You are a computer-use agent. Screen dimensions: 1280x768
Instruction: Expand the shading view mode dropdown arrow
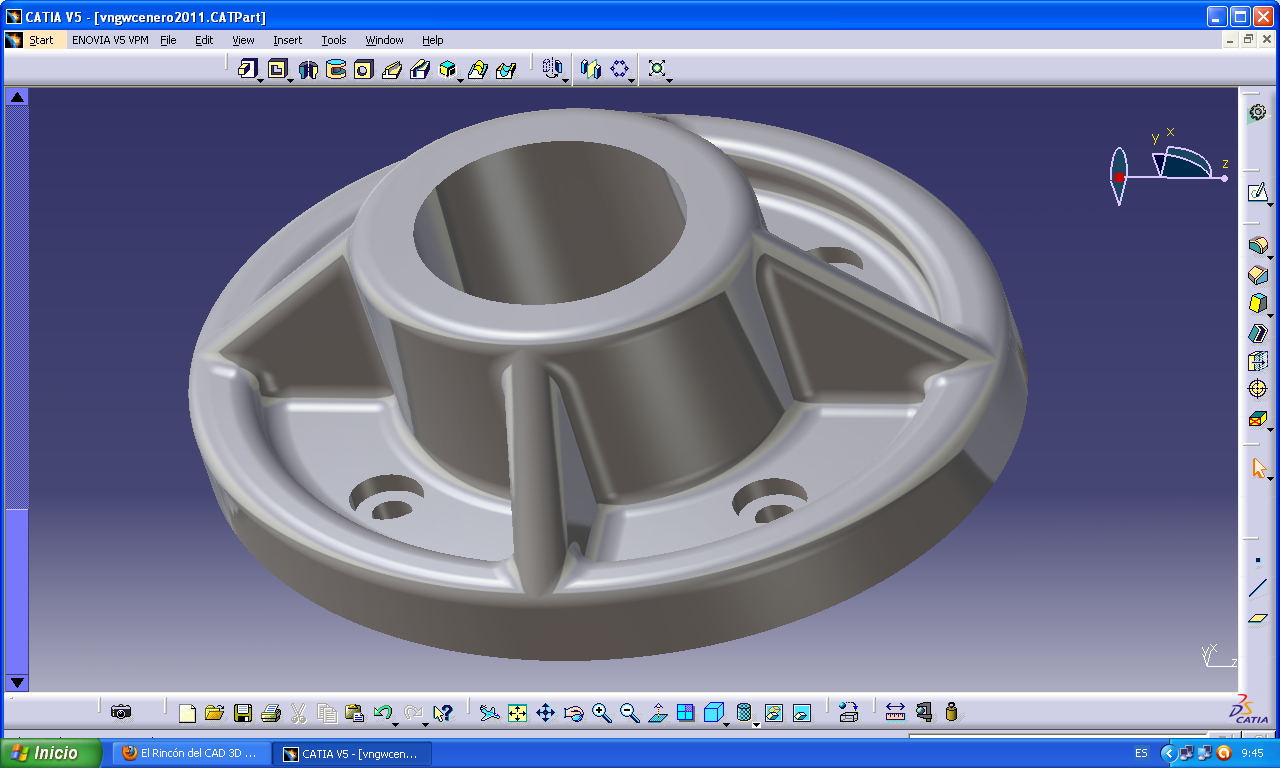[756, 723]
